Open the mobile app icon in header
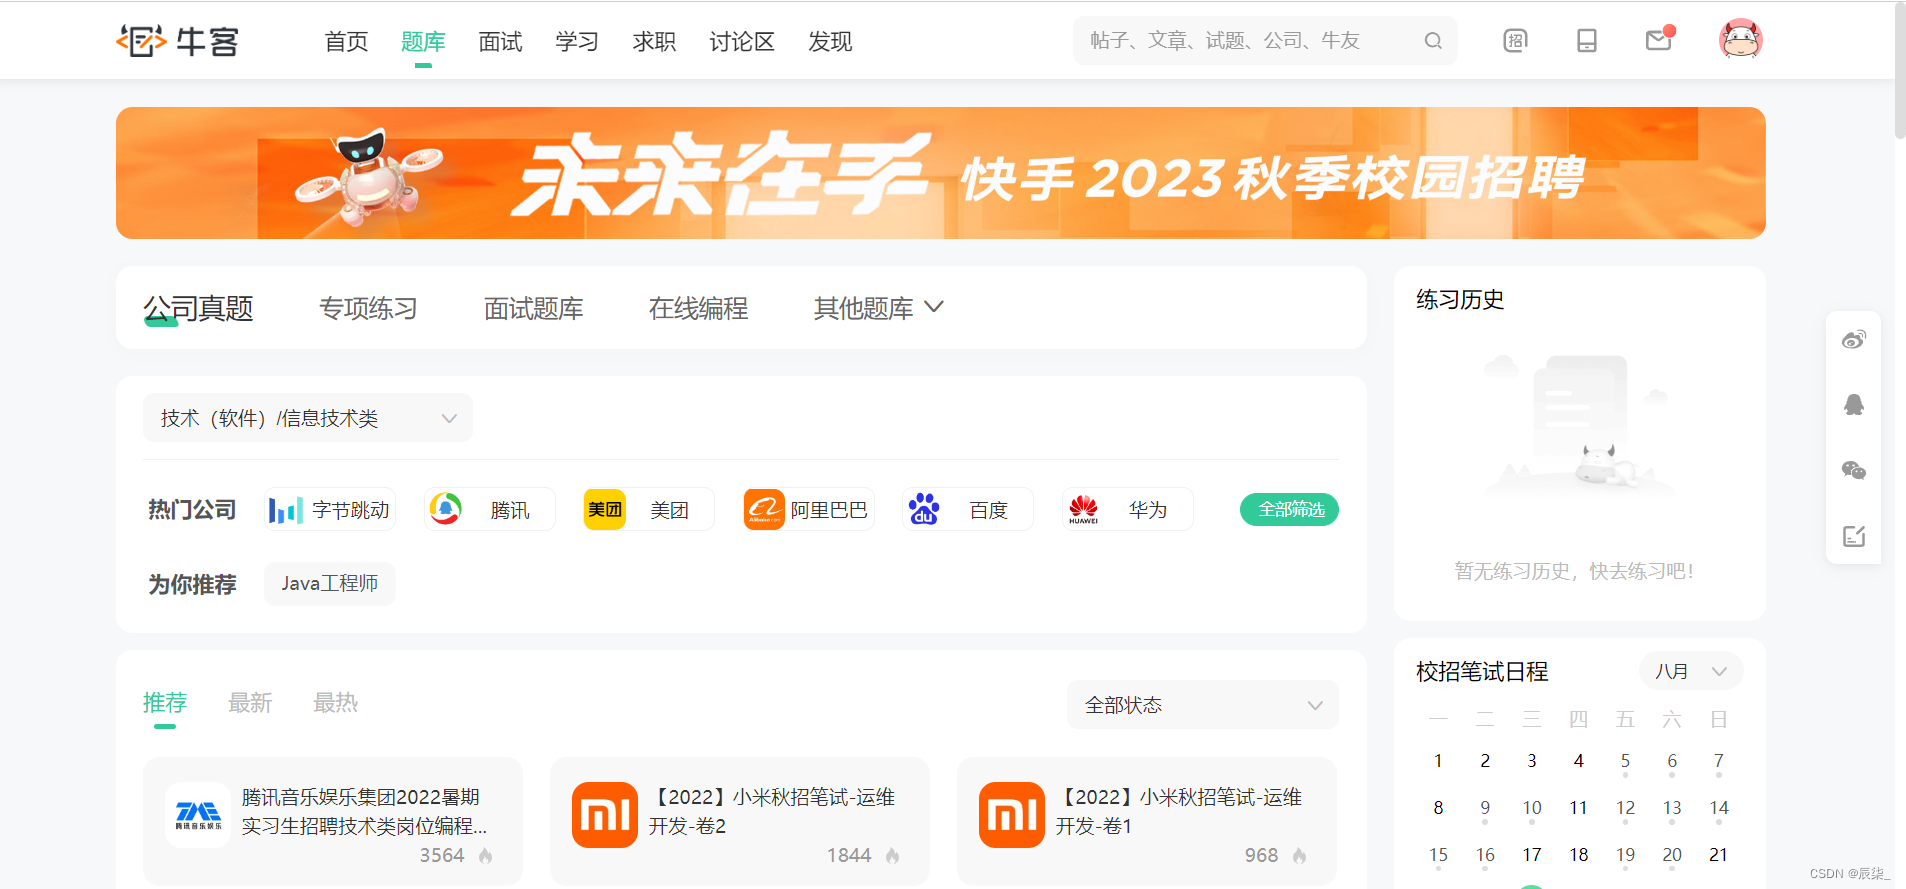The height and width of the screenshot is (889, 1906). pos(1587,41)
